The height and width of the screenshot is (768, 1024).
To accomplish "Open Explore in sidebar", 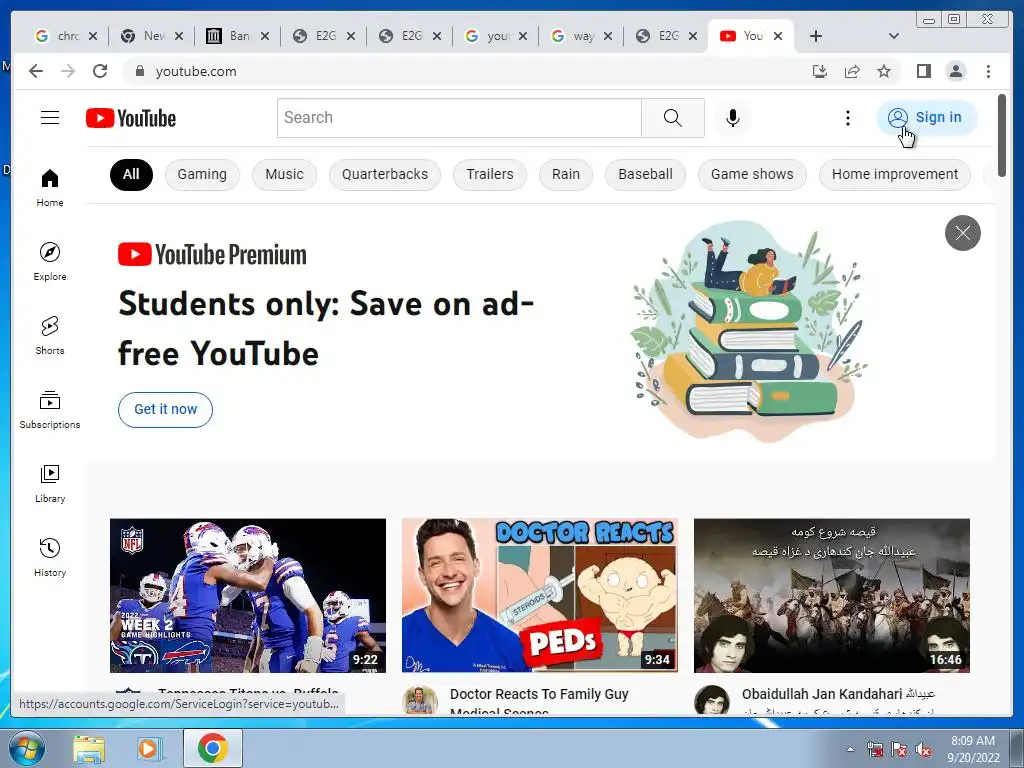I will tap(50, 261).
